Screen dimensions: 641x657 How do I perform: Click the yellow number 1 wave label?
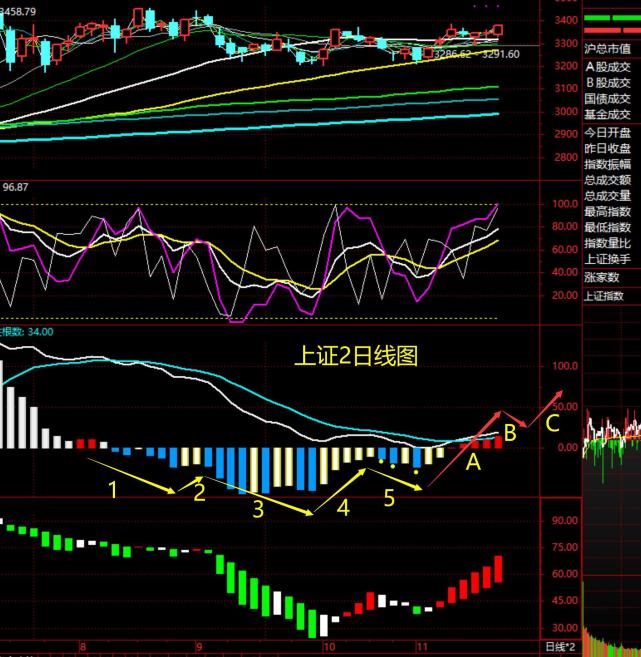click(x=114, y=490)
